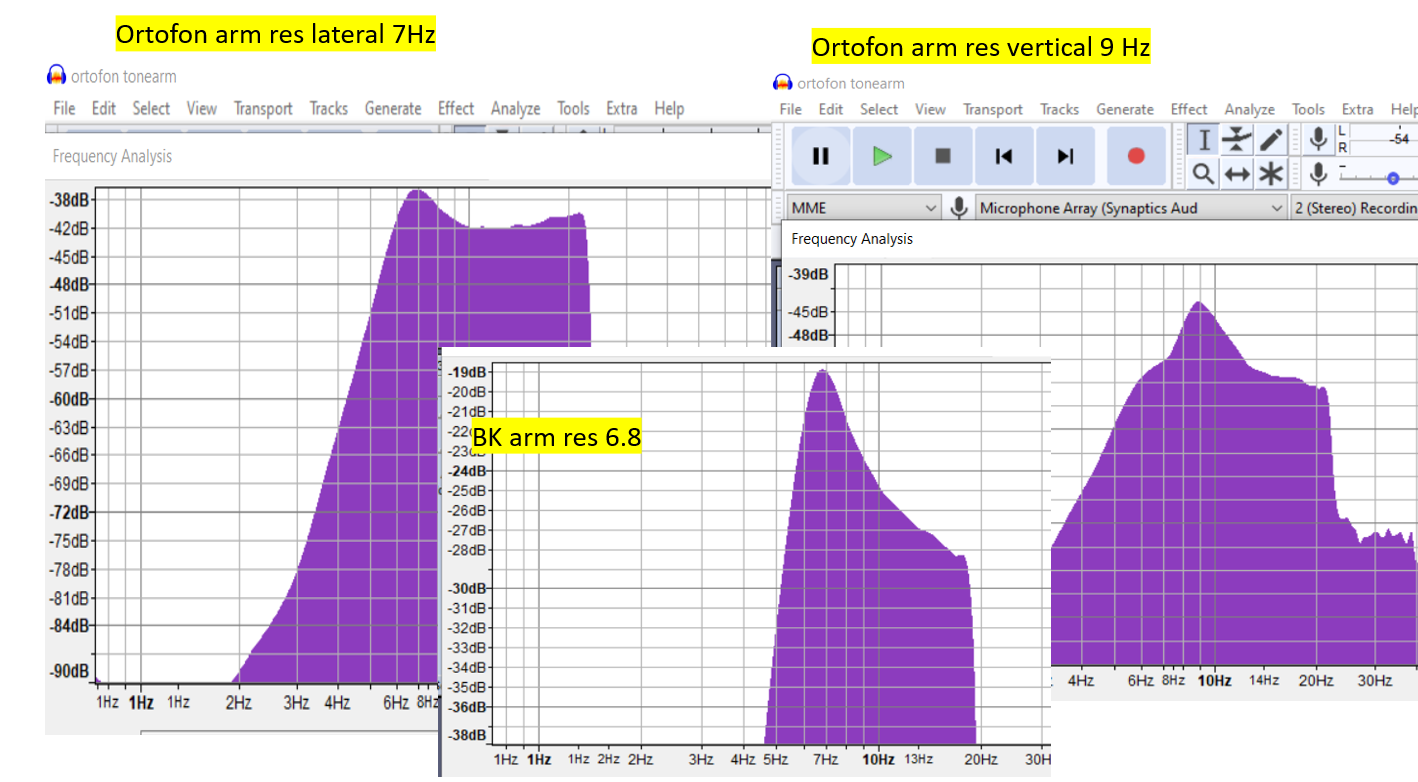Select the pencil Draw tool
Image resolution: width=1418 pixels, height=782 pixels.
1271,140
